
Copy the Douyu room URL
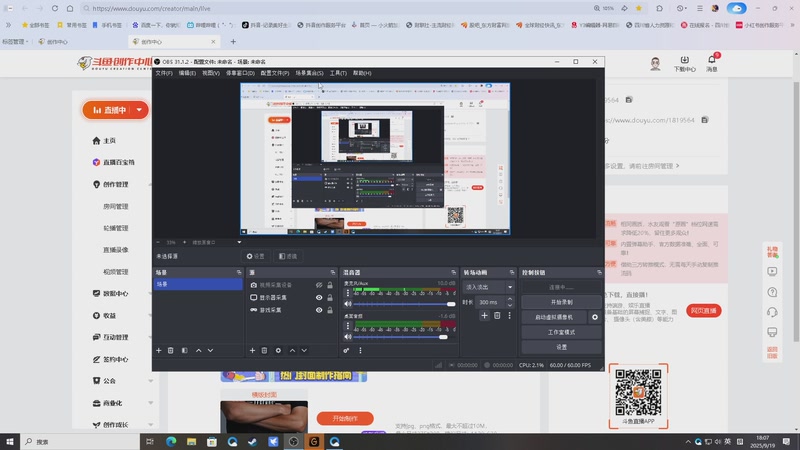(x=705, y=120)
